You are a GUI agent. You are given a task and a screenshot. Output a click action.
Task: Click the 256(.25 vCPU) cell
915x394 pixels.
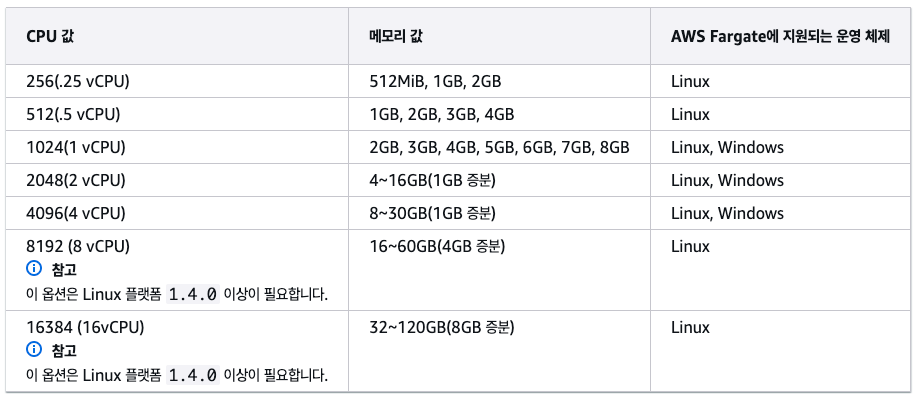coord(177,81)
